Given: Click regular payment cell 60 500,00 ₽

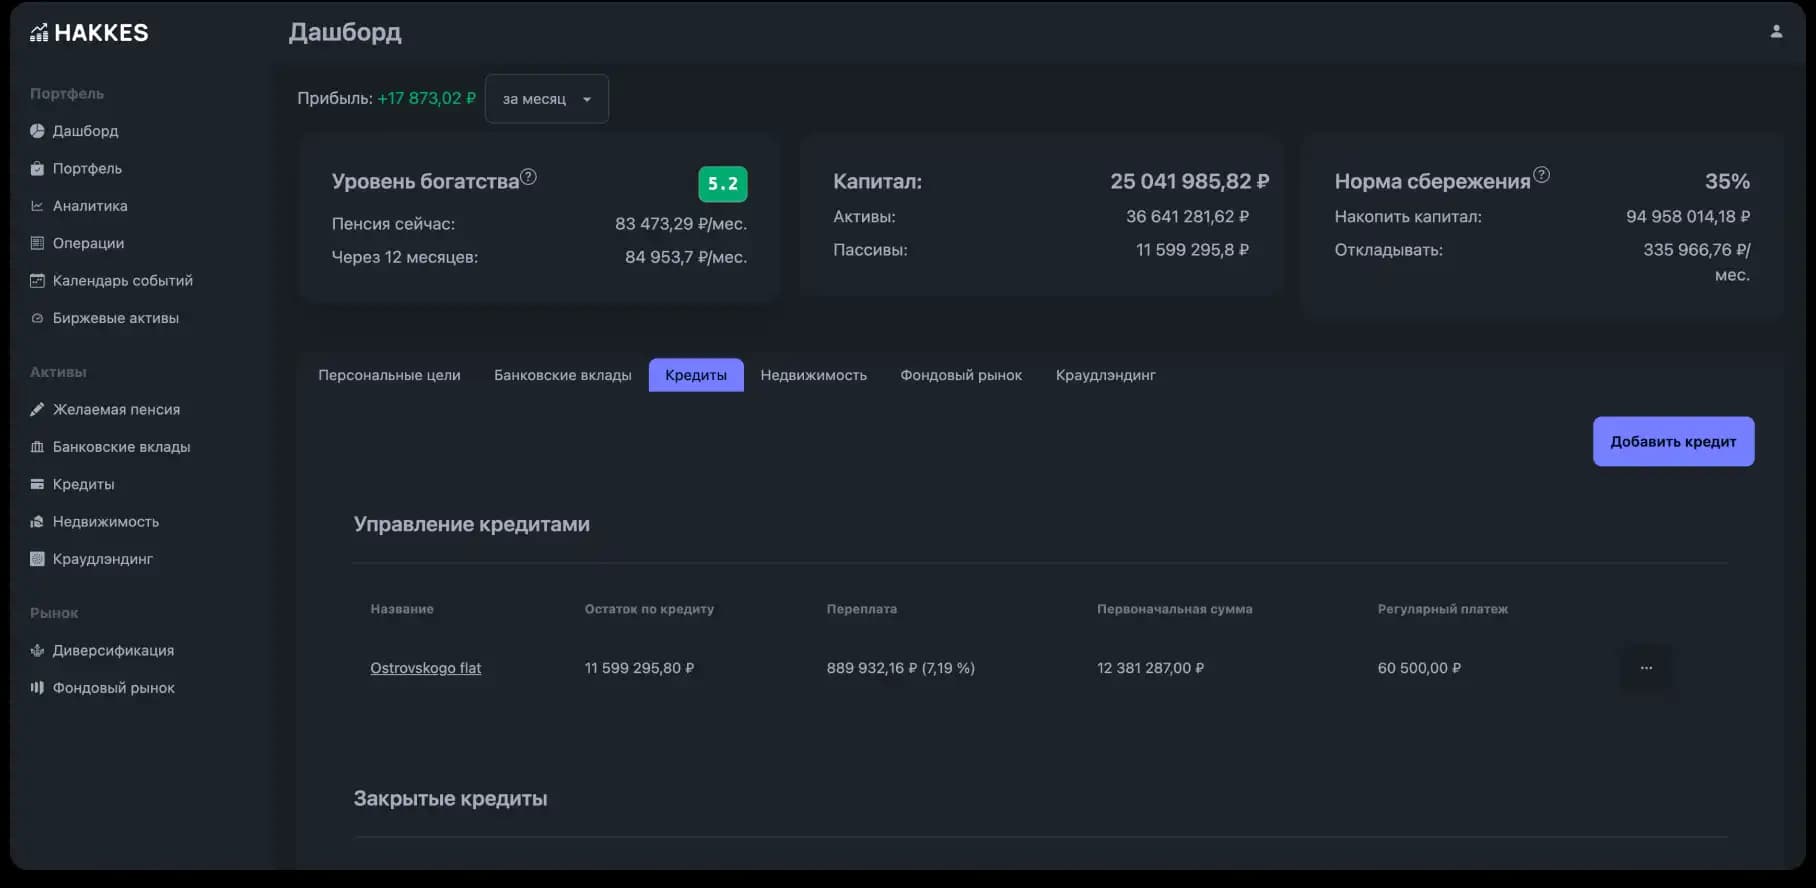Looking at the screenshot, I should (1419, 668).
